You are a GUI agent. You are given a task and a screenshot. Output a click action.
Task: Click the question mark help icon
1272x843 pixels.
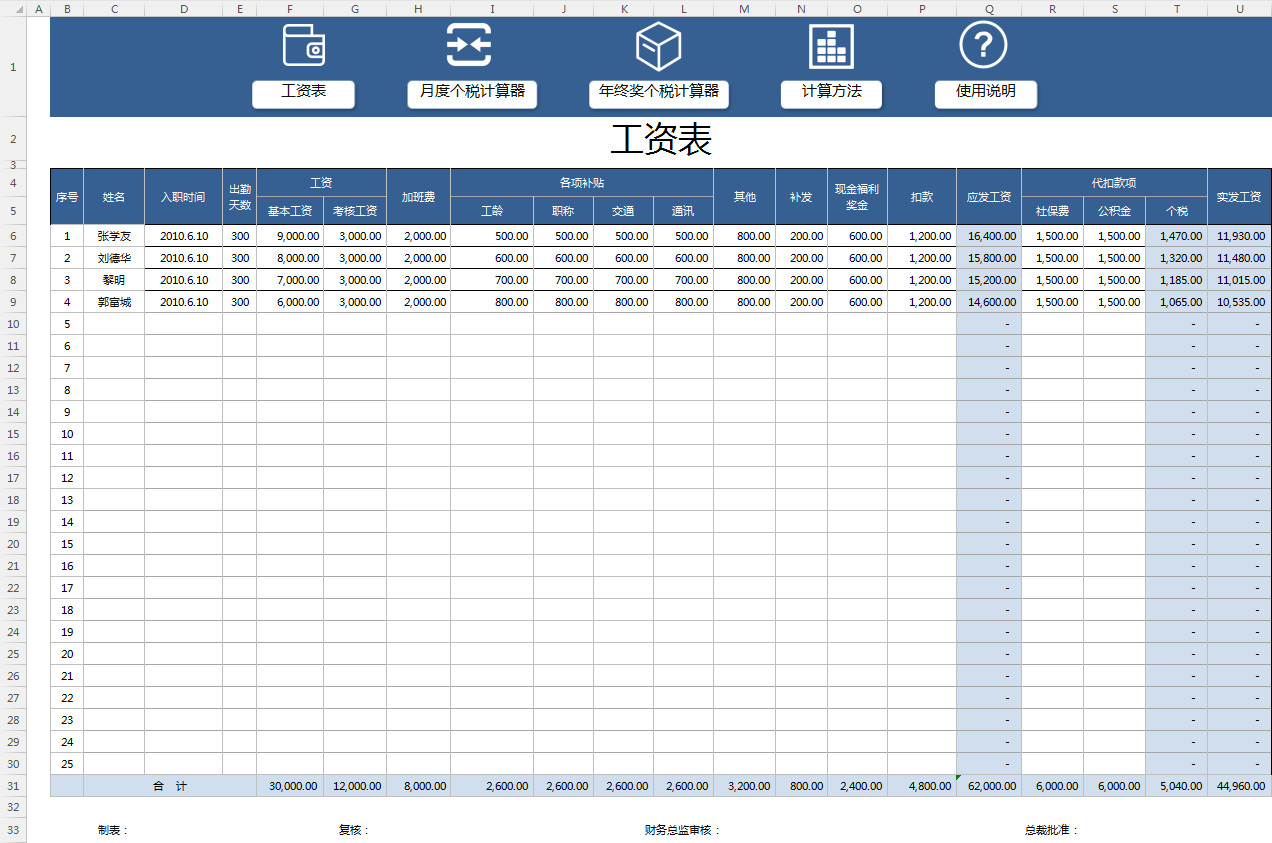click(983, 46)
